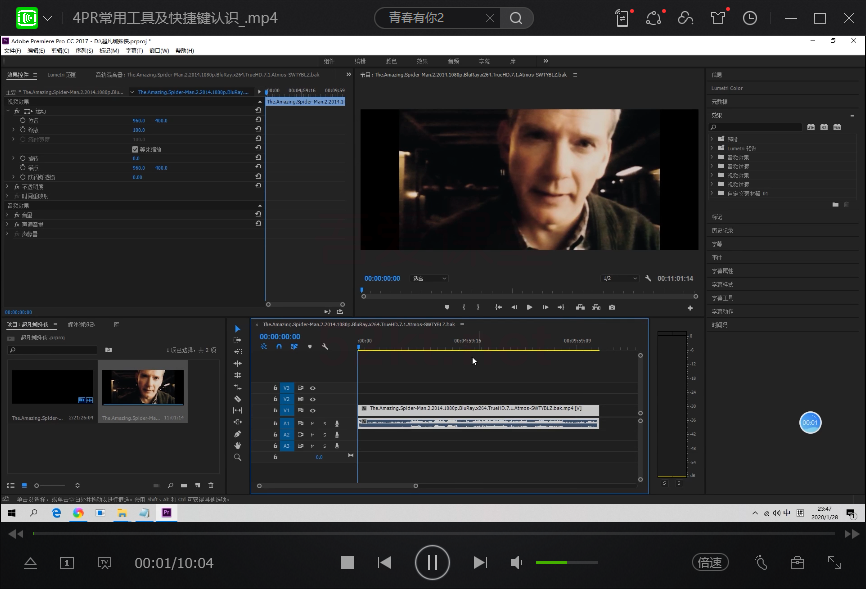The height and width of the screenshot is (589, 866).
Task: Toggle the timeline snap magnet
Action: 279,346
